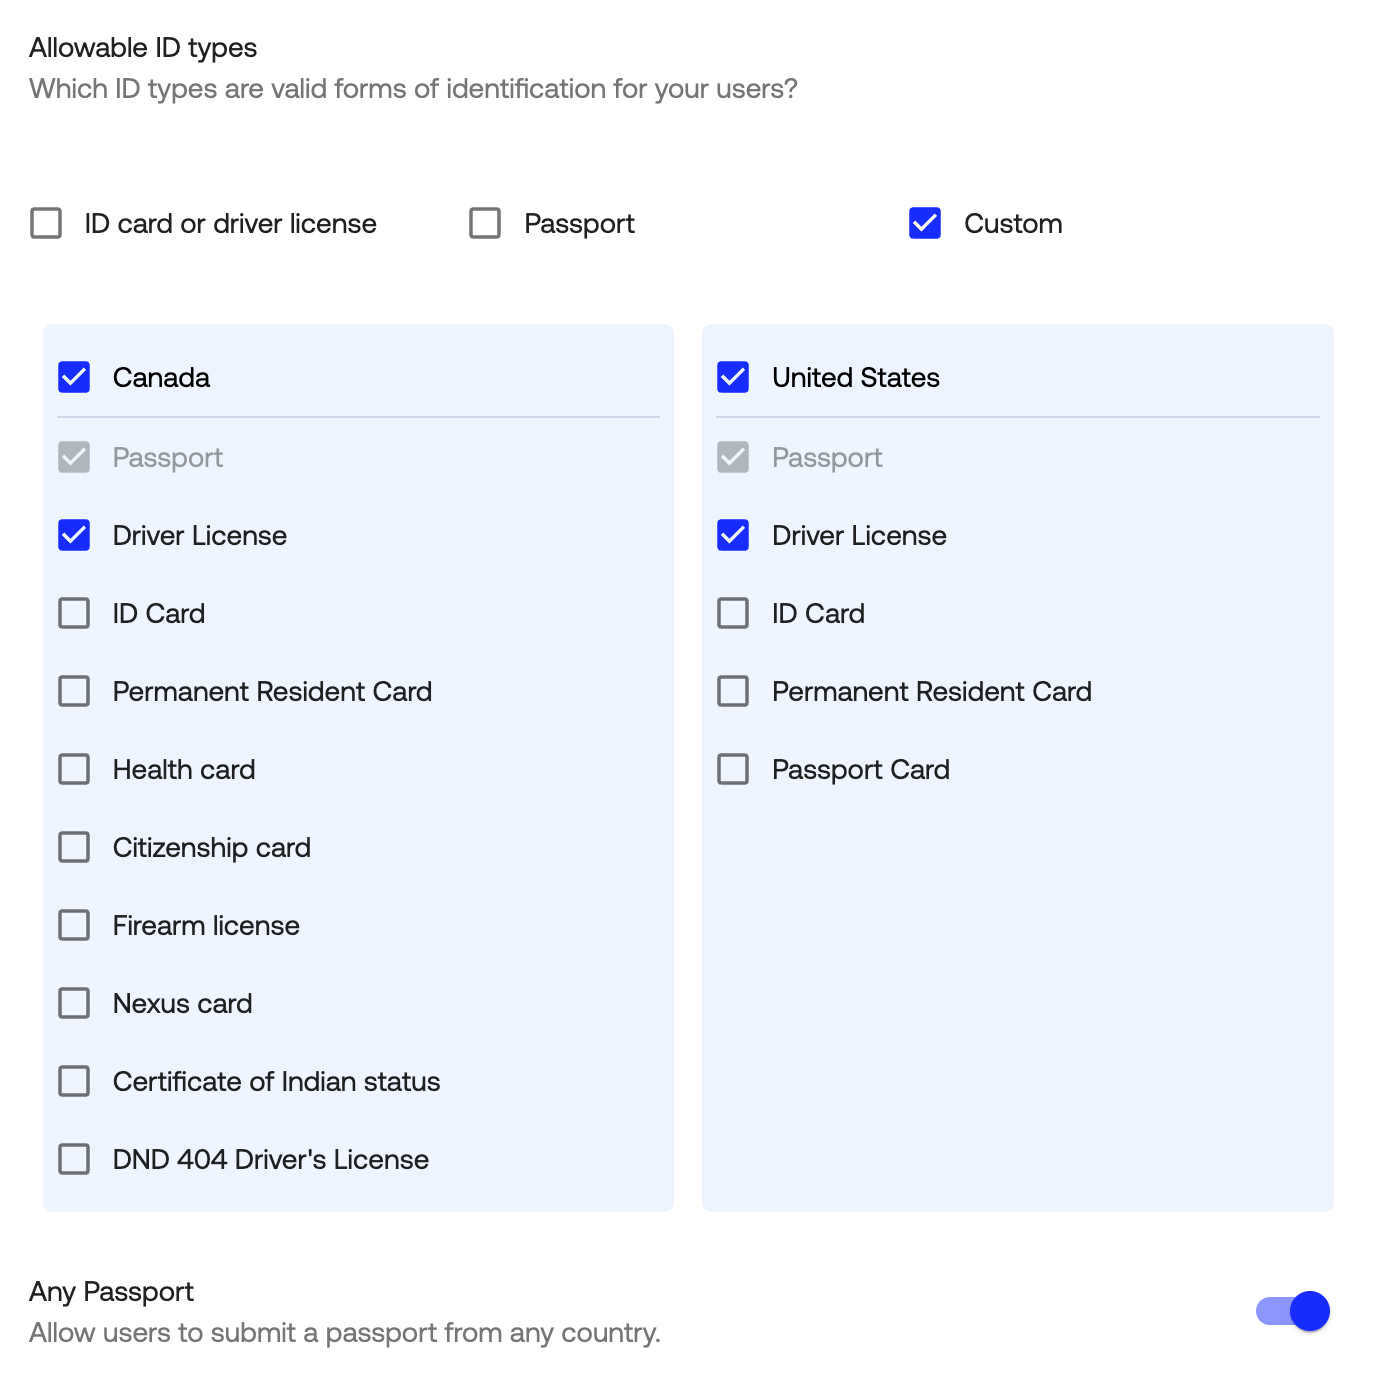
Task: Enable ID Card under United States
Action: click(x=733, y=613)
